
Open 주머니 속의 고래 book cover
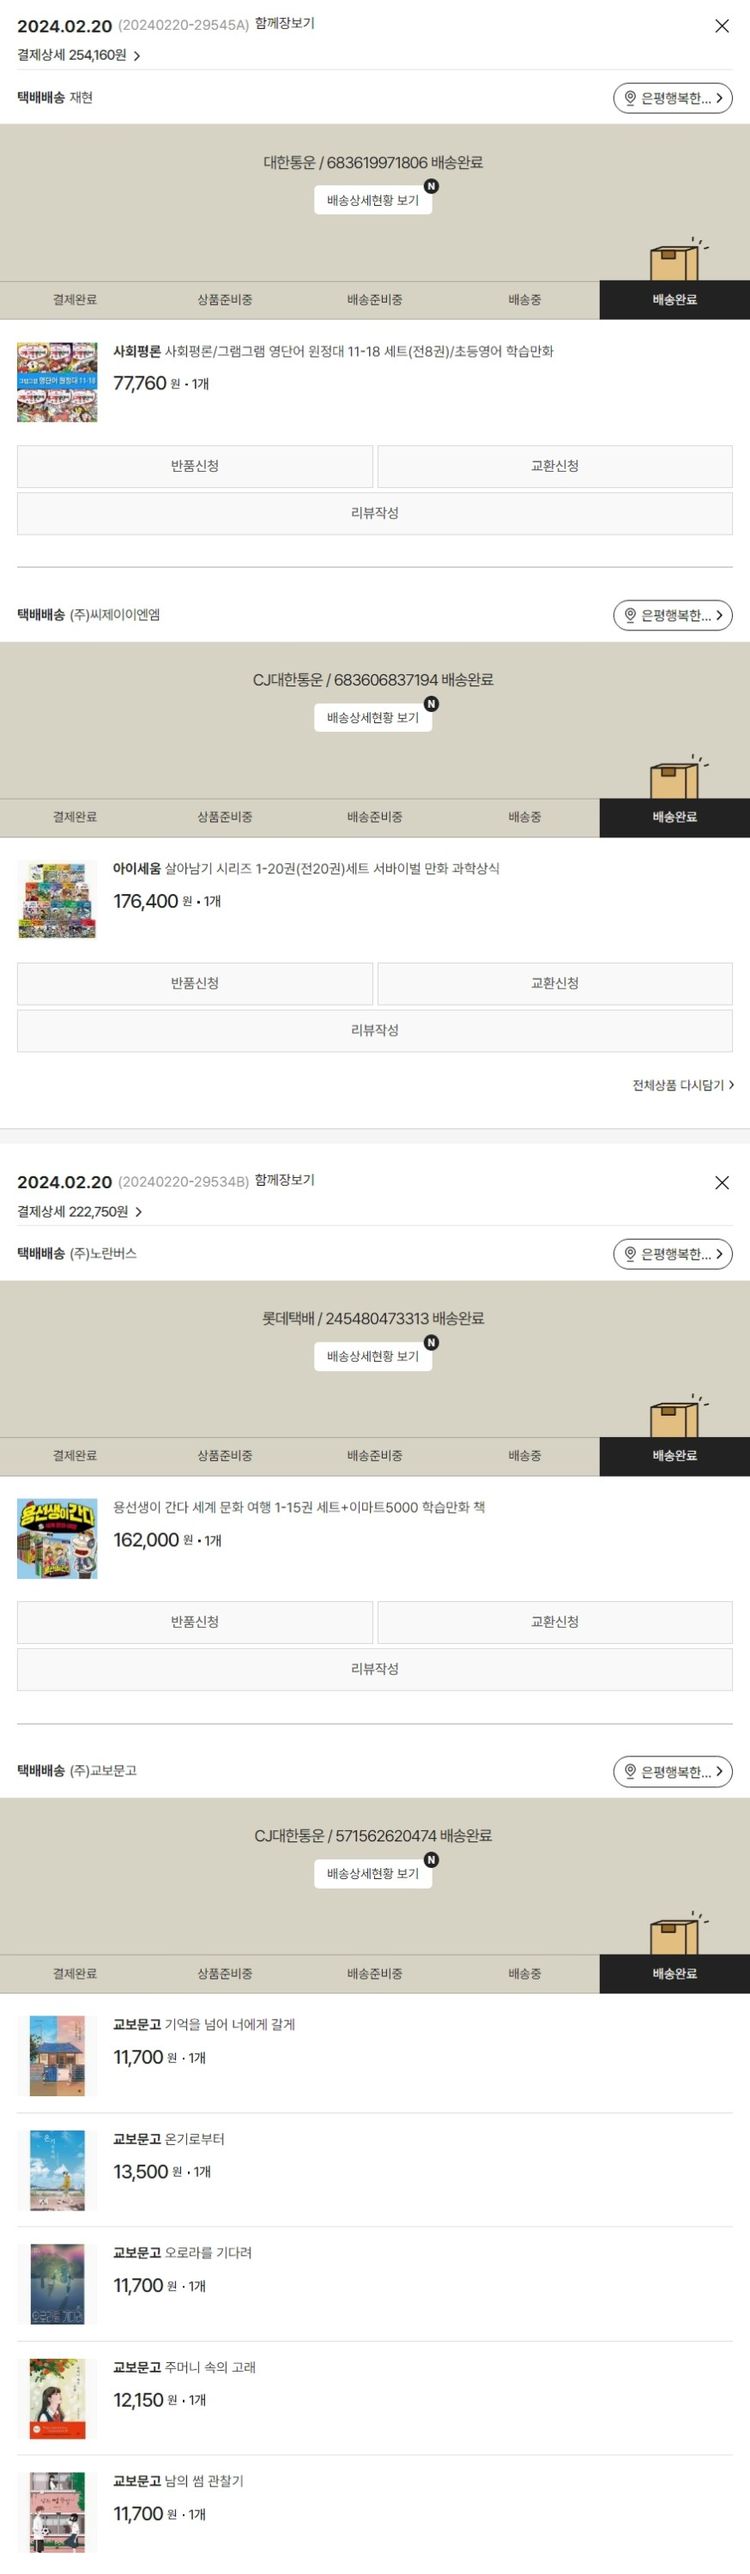57,2399
